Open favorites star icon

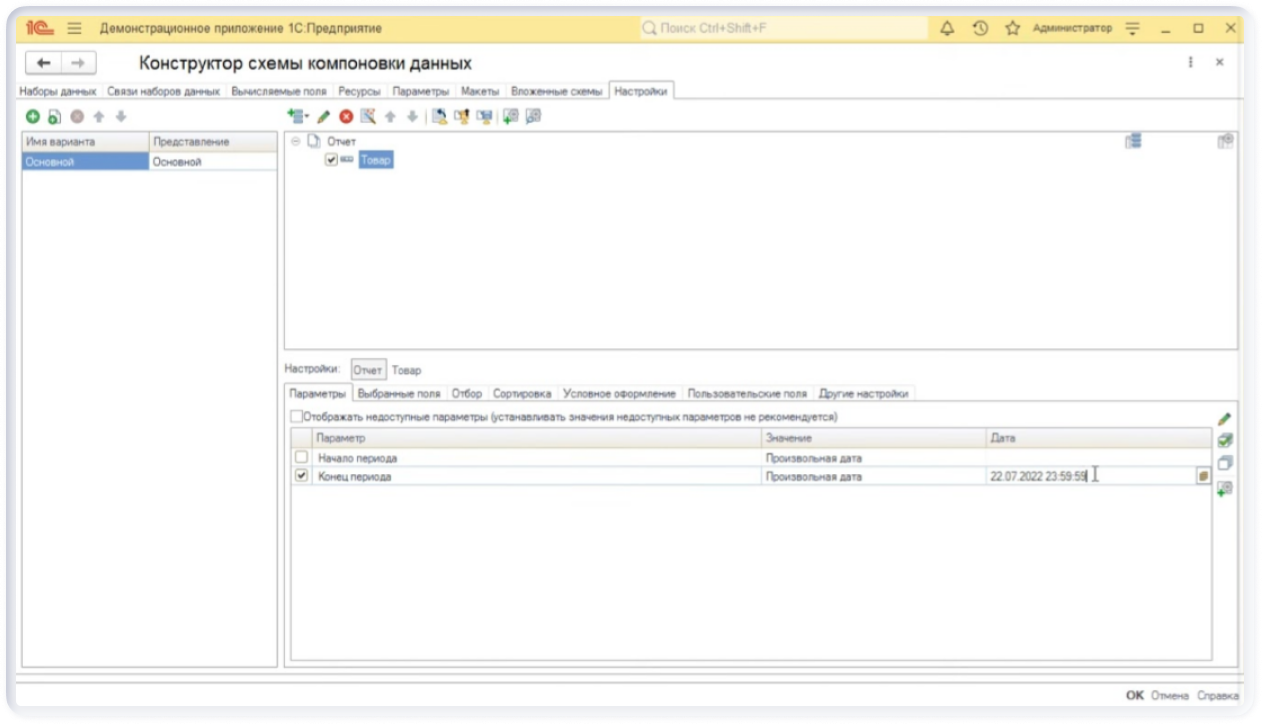point(1012,29)
